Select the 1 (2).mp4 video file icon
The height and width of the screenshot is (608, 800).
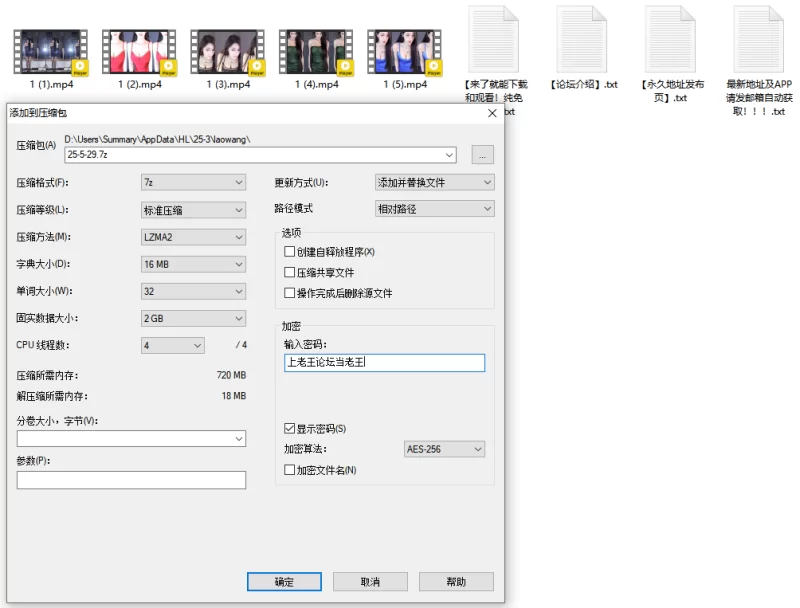click(x=139, y=52)
